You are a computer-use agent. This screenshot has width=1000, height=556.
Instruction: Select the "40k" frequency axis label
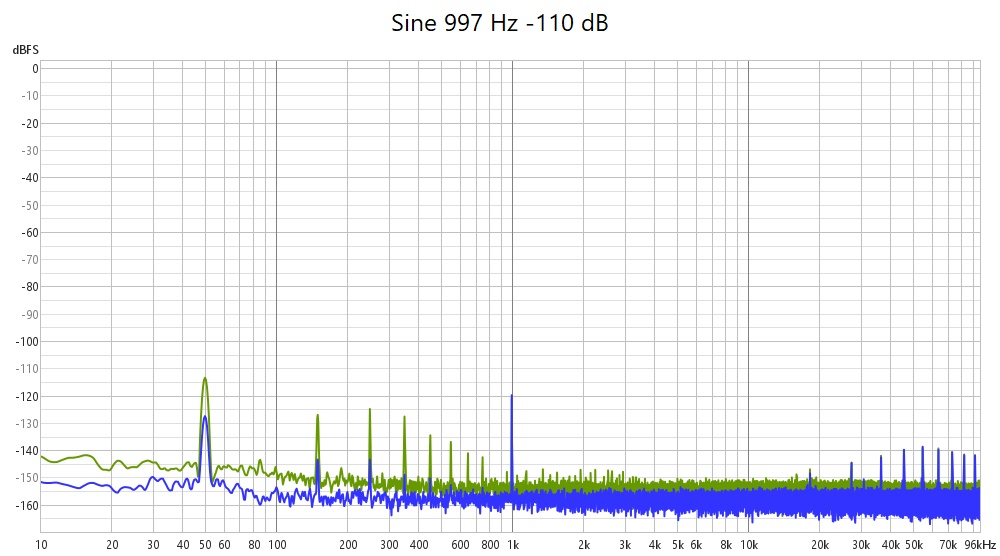(x=891, y=545)
